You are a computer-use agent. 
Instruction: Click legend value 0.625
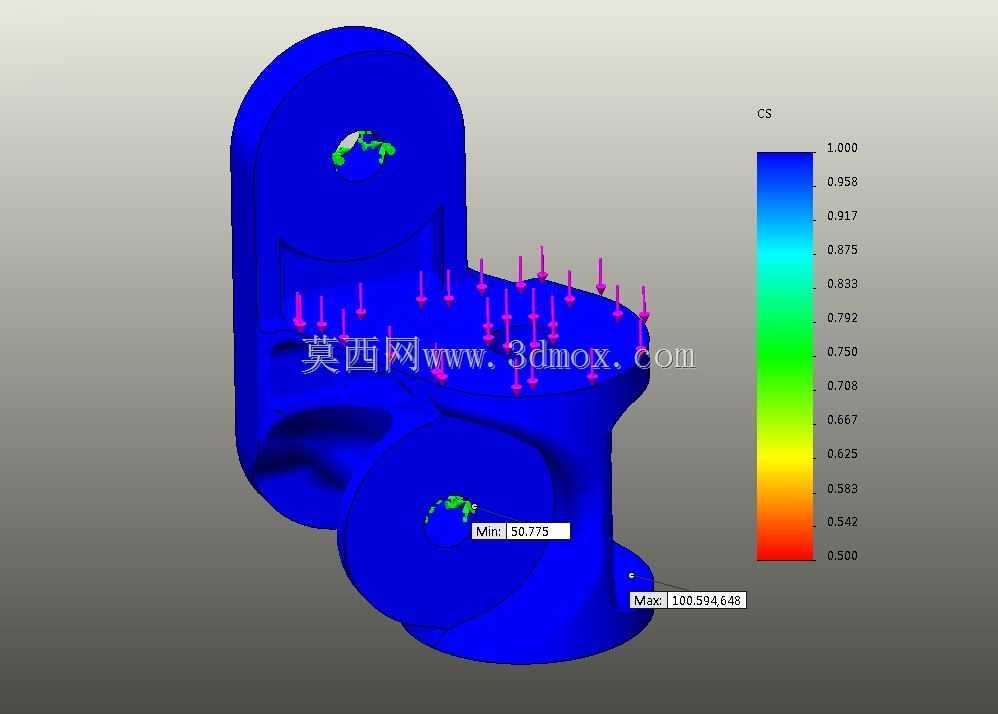(x=842, y=454)
